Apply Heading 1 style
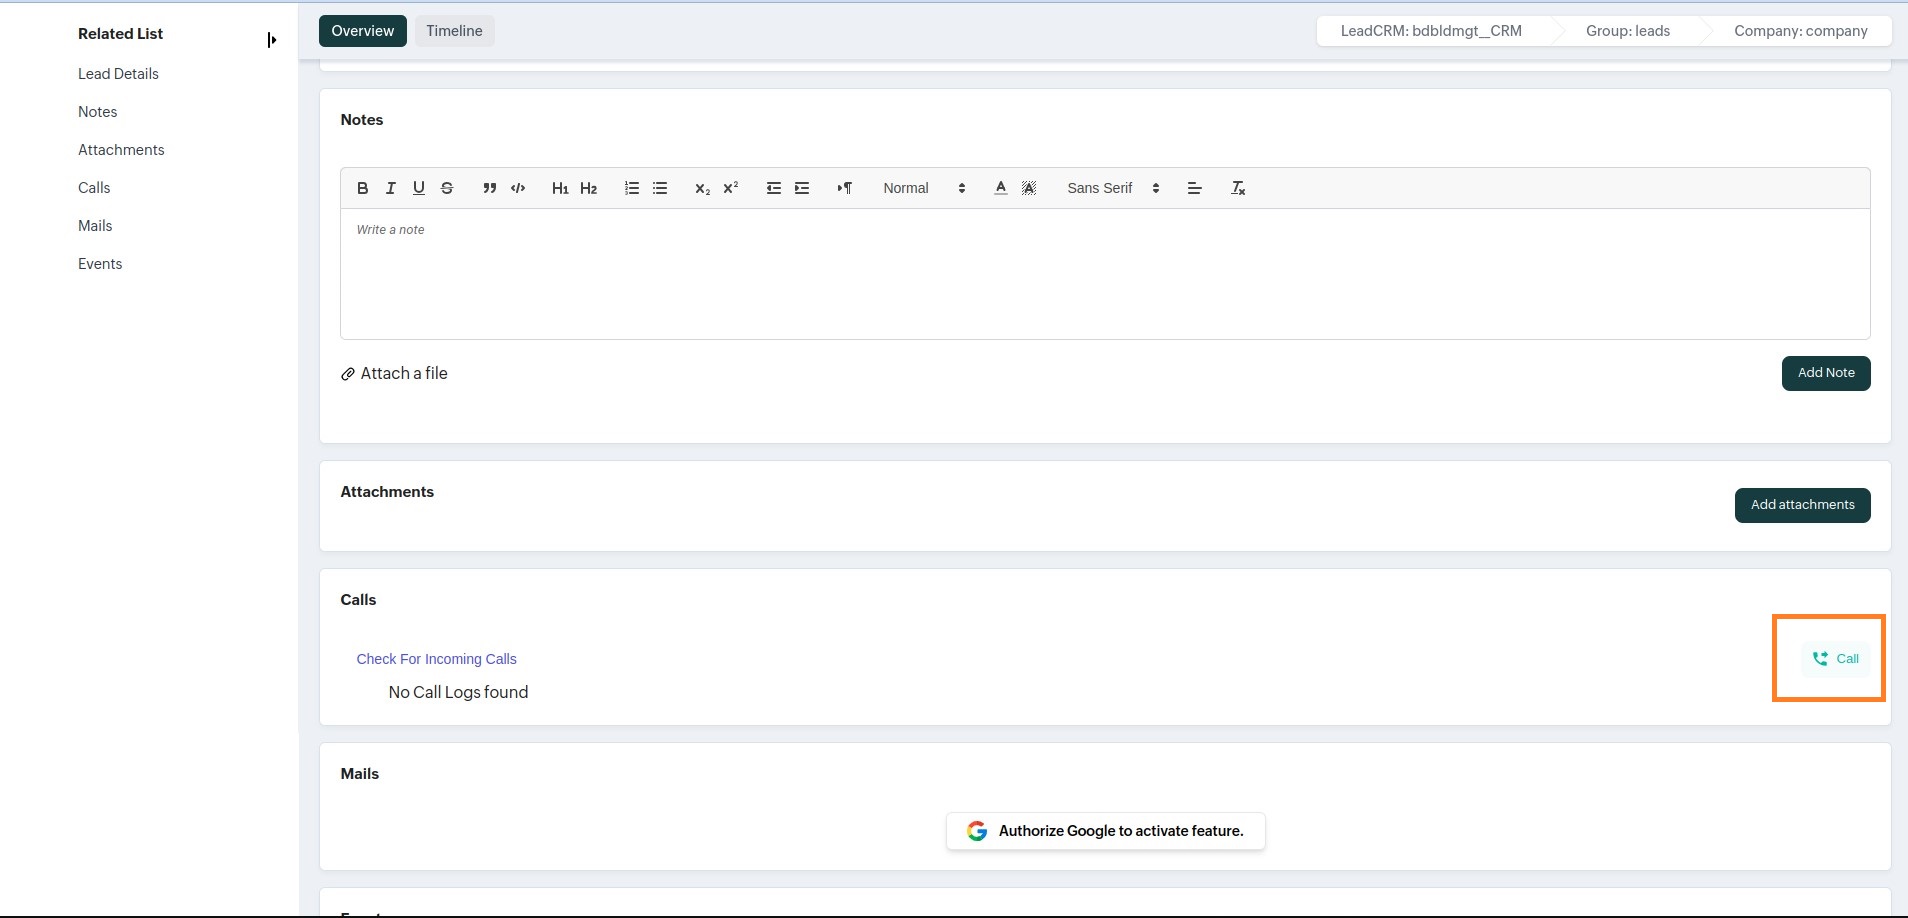The image size is (1908, 918). [x=560, y=188]
